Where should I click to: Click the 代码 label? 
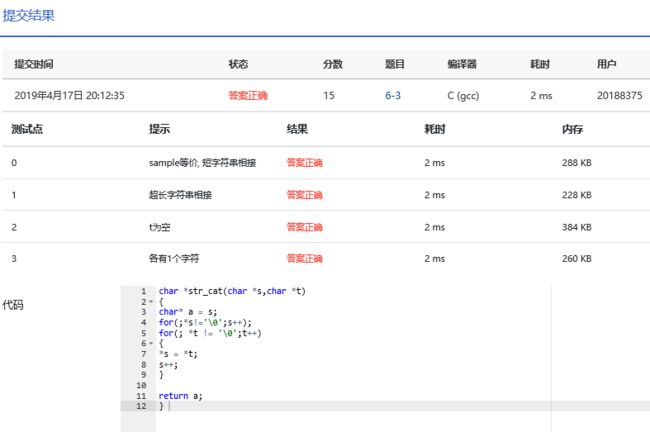13,305
